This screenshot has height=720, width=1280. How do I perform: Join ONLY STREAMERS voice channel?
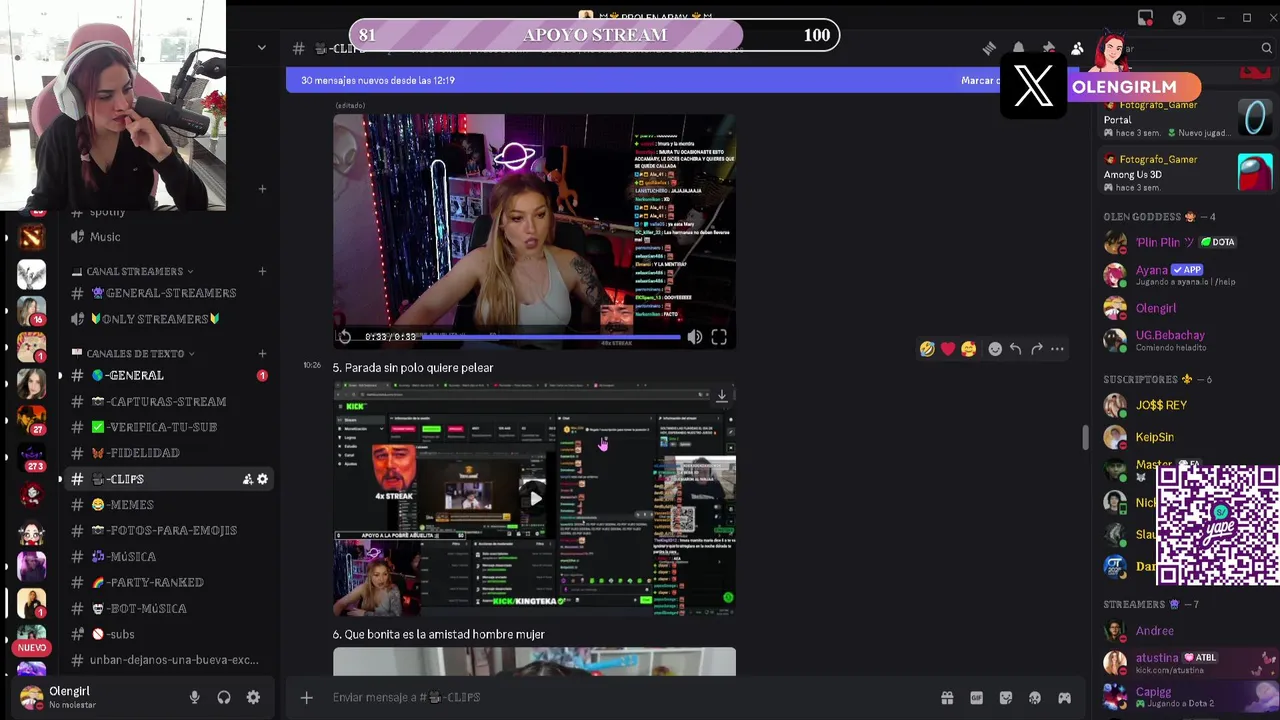[x=166, y=319]
